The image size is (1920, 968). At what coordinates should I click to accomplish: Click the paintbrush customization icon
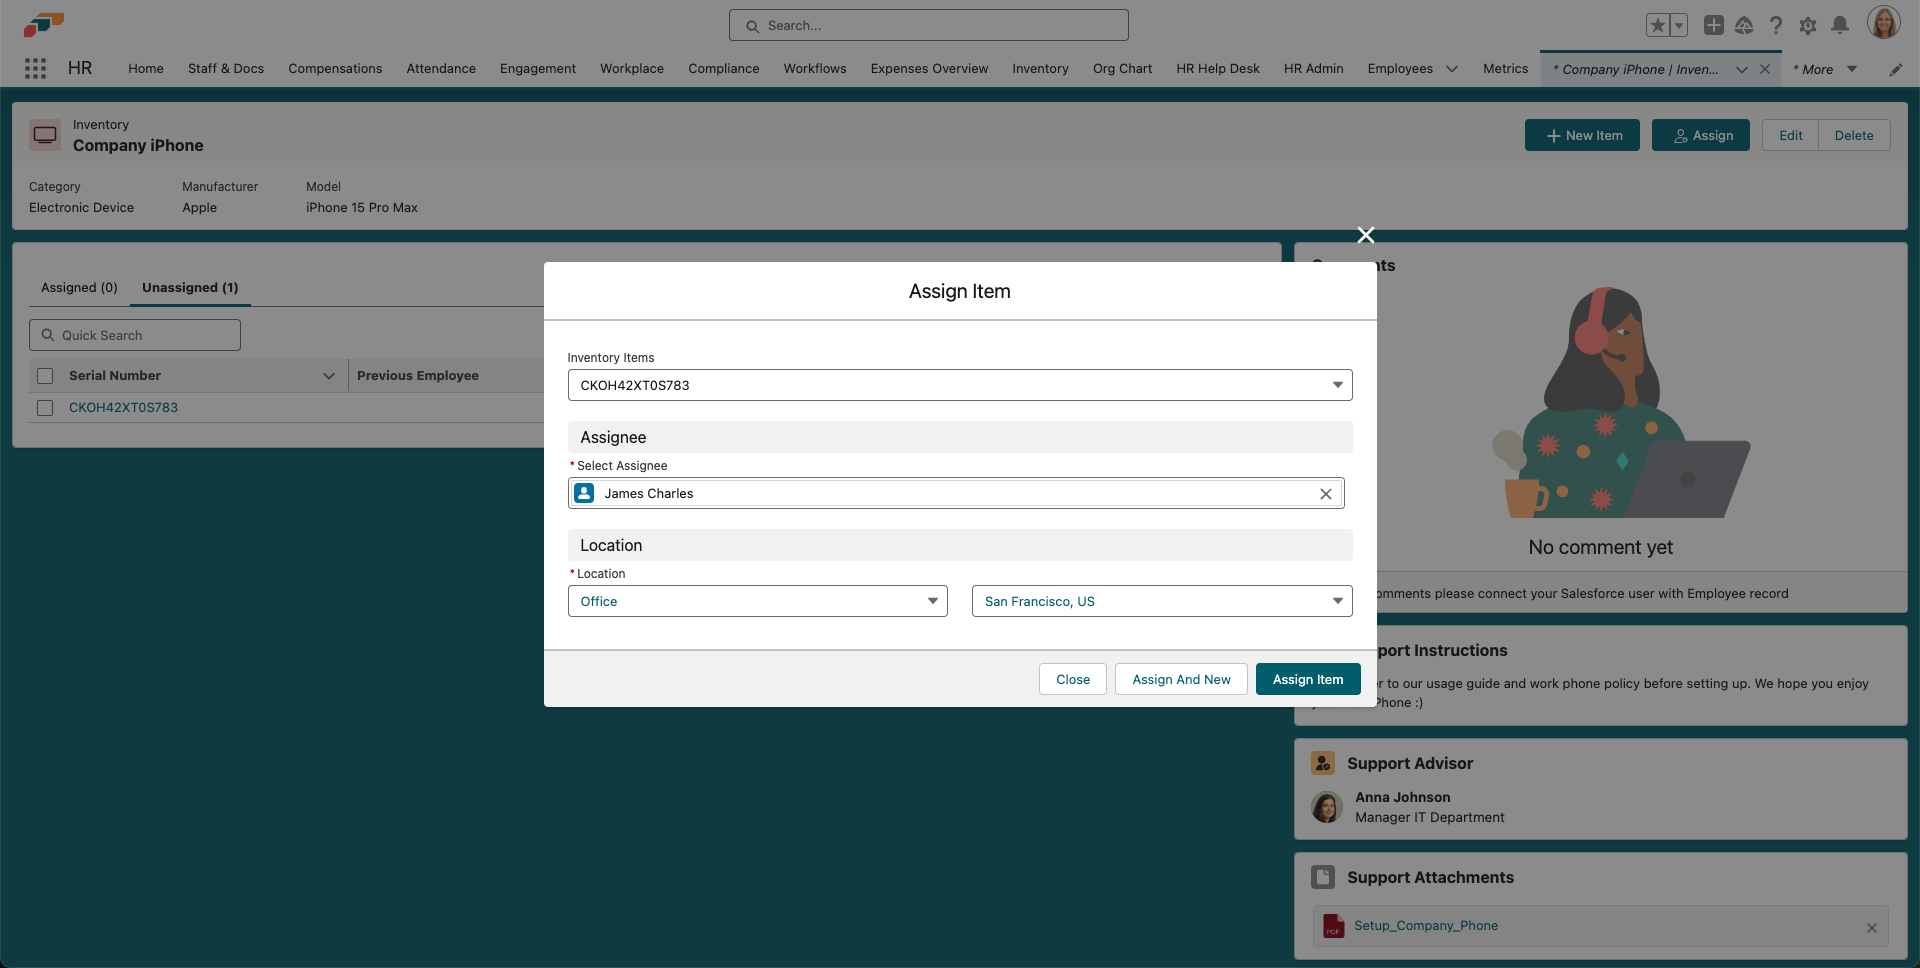(1896, 68)
